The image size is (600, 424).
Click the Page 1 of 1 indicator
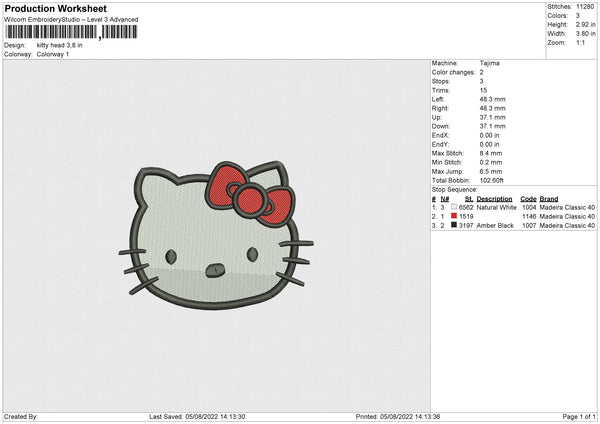(x=579, y=417)
